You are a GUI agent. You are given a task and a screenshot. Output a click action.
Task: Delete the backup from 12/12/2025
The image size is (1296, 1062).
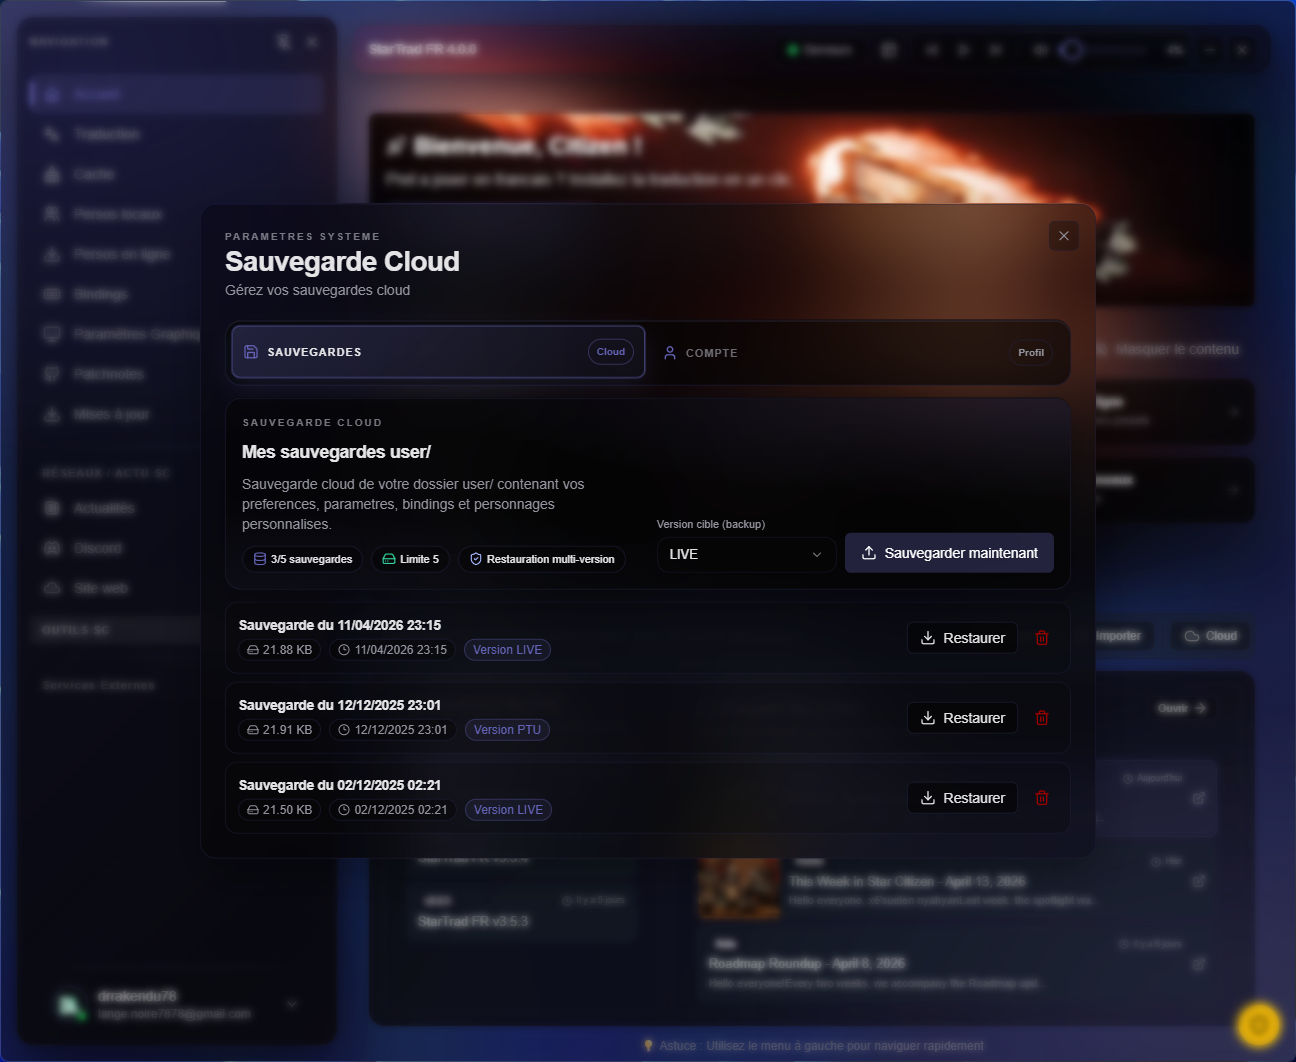point(1041,717)
